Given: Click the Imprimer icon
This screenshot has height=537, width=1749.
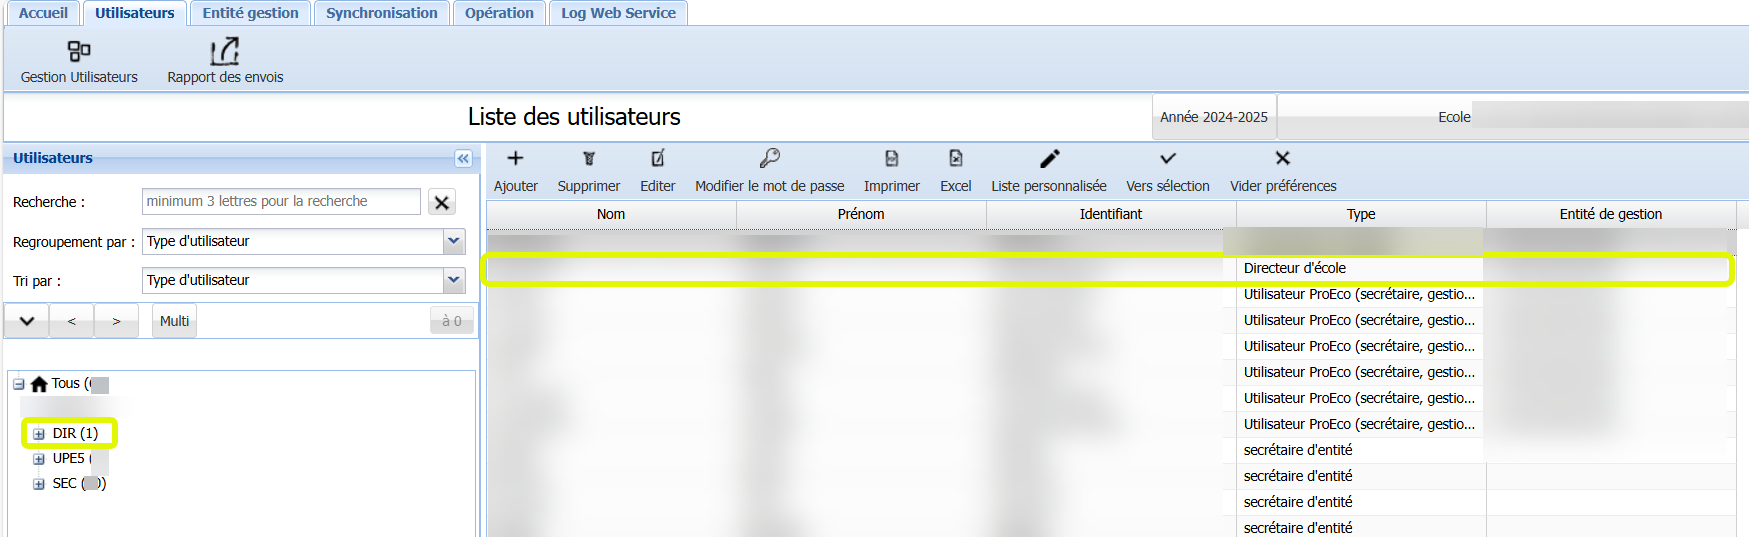Looking at the screenshot, I should click(x=891, y=159).
